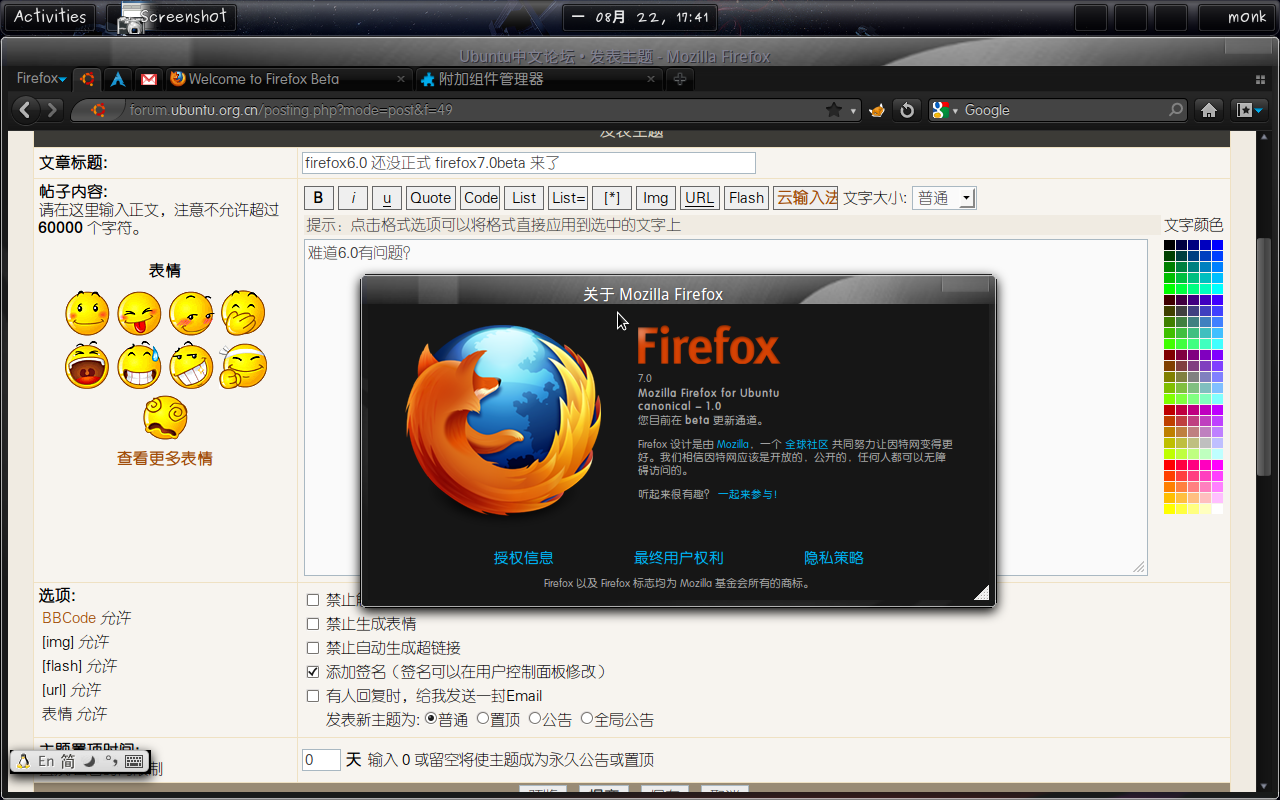Go to the Firefox home page
The image size is (1280, 800).
(x=1208, y=110)
